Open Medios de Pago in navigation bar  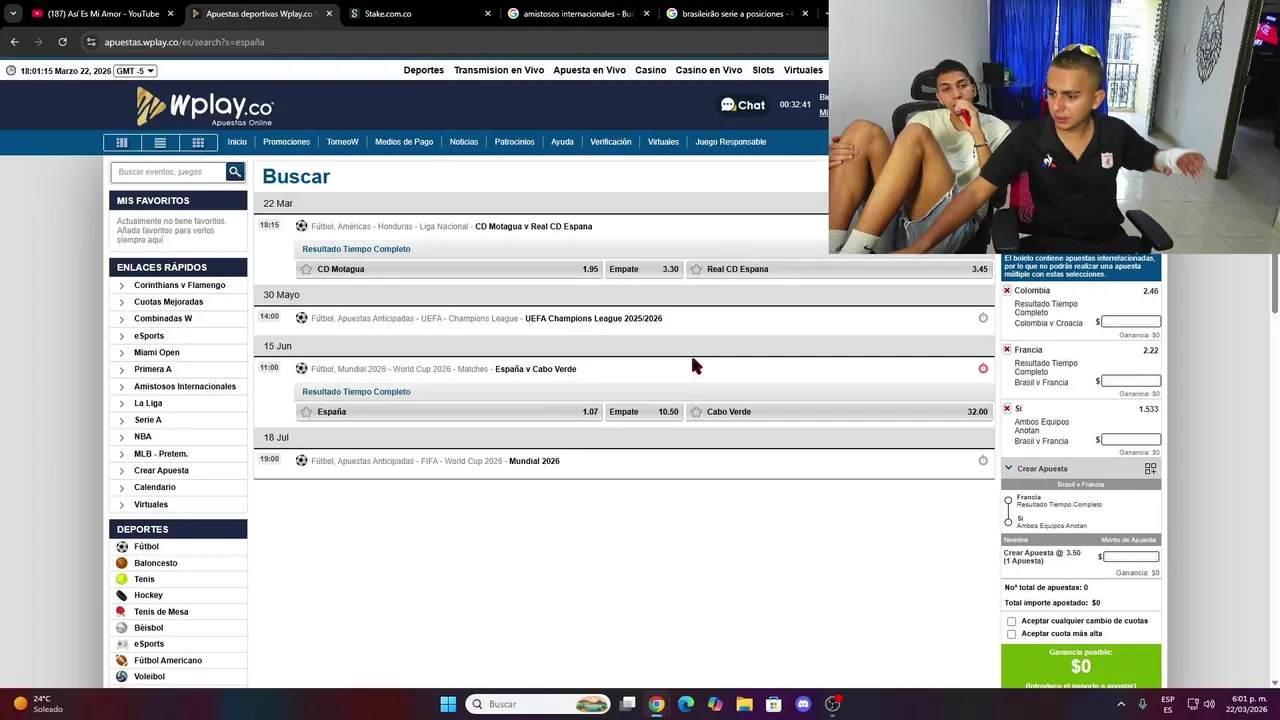pos(404,142)
